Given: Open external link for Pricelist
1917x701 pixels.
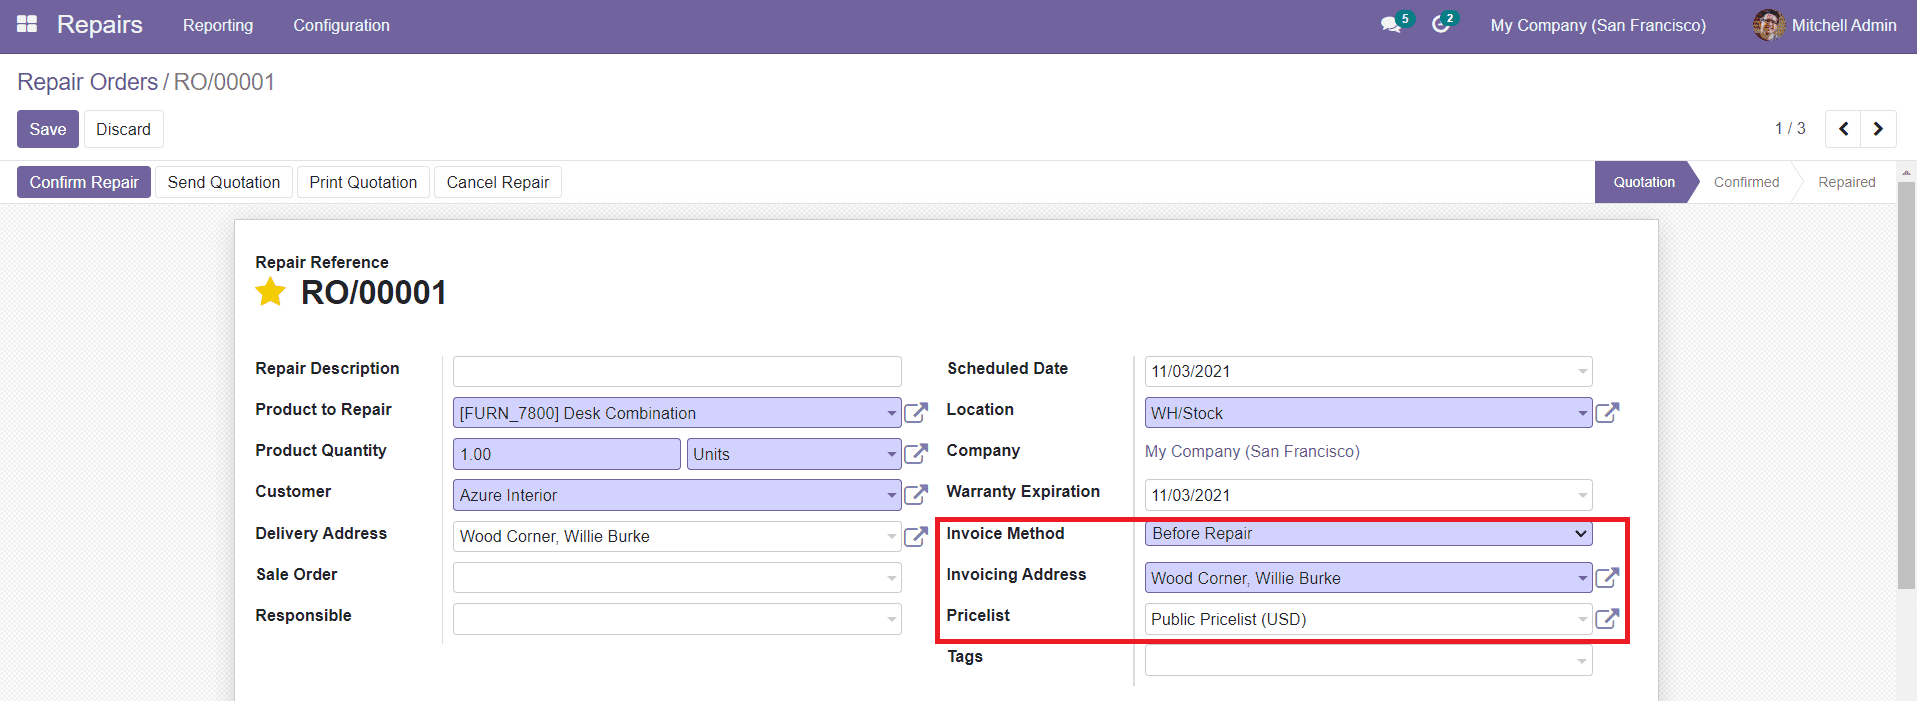Looking at the screenshot, I should [1607, 619].
